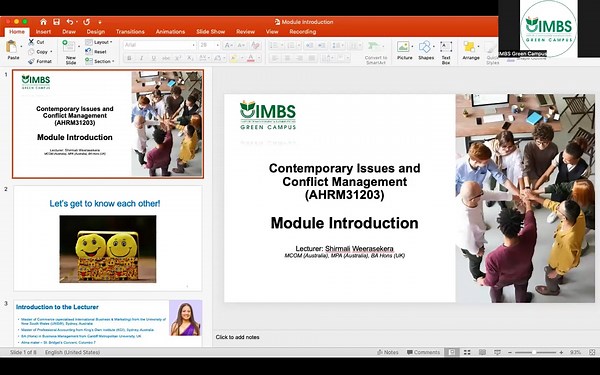Switch to the Animations tab
Viewport: 600px width, 375px height.
point(170,32)
